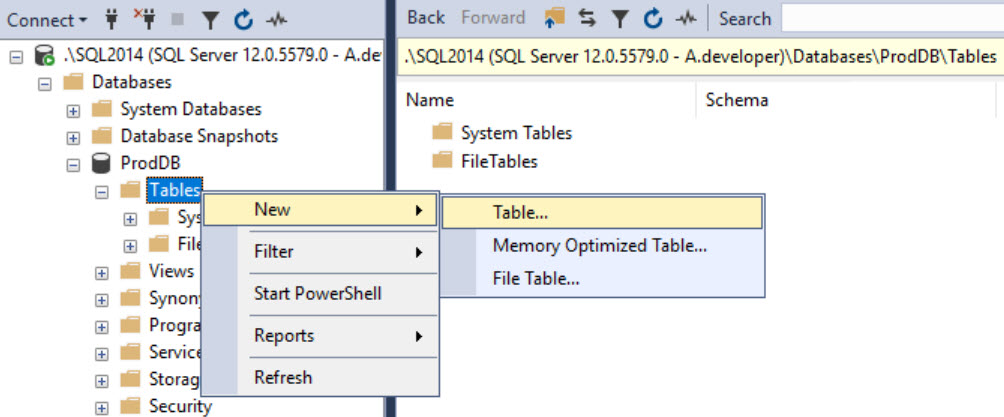Sort by the Schema column header
Image resolution: width=1004 pixels, height=417 pixels.
tap(736, 100)
